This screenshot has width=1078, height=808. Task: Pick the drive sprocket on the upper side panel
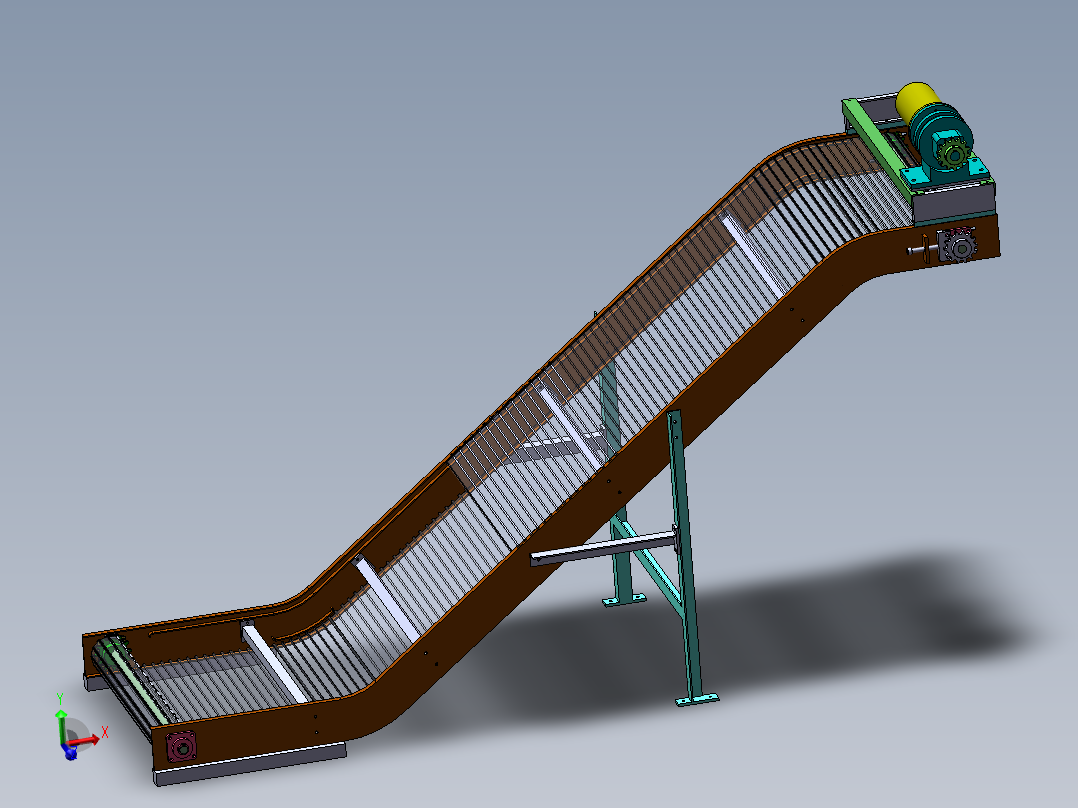point(959,246)
